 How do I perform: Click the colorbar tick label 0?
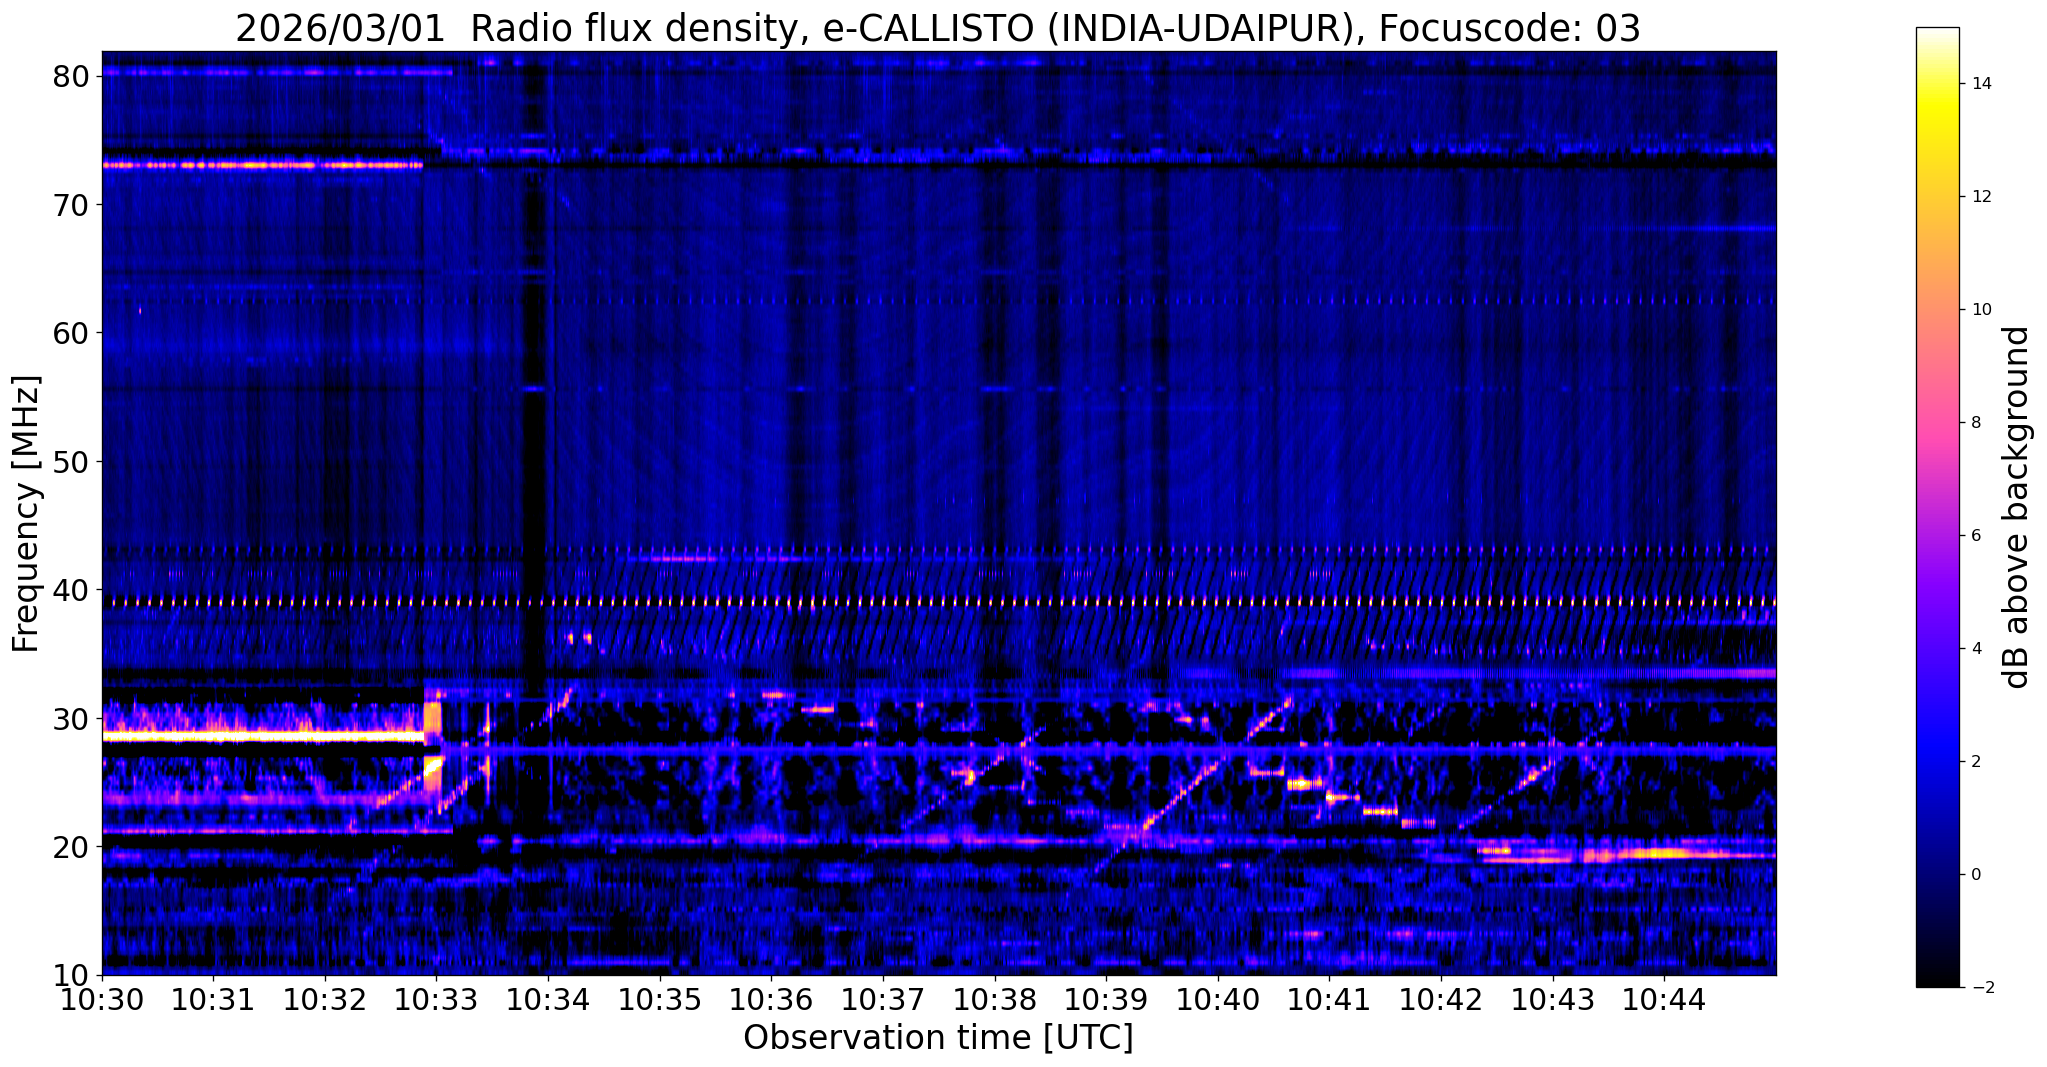[1974, 875]
